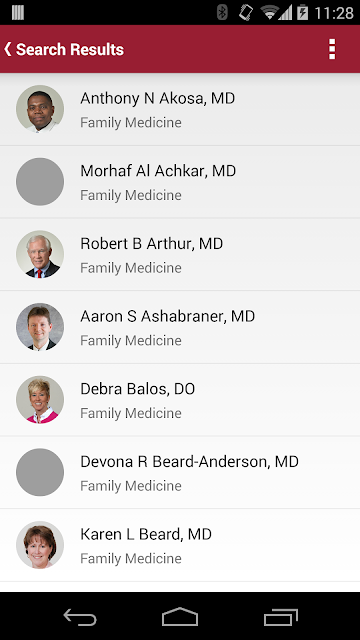The height and width of the screenshot is (640, 360).
Task: Open the three-dot overflow menu
Action: click(332, 49)
